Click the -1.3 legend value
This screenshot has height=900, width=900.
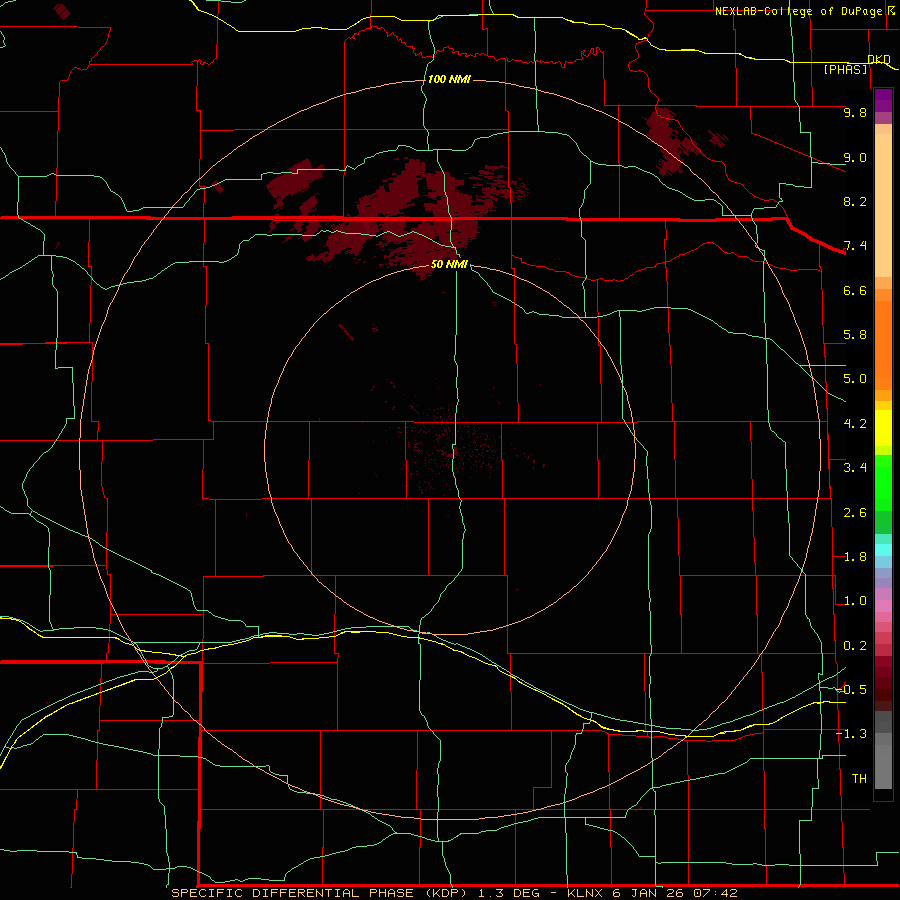click(x=851, y=734)
